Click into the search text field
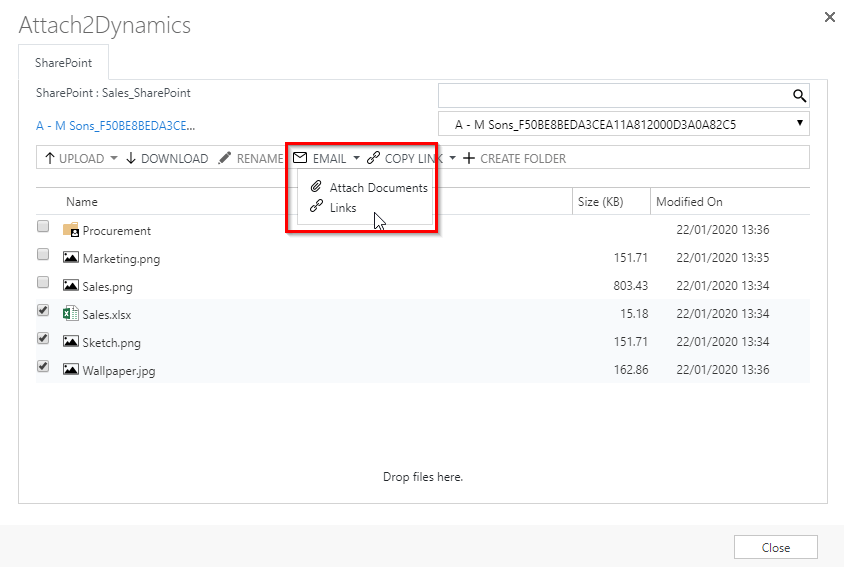This screenshot has width=844, height=567. 614,96
